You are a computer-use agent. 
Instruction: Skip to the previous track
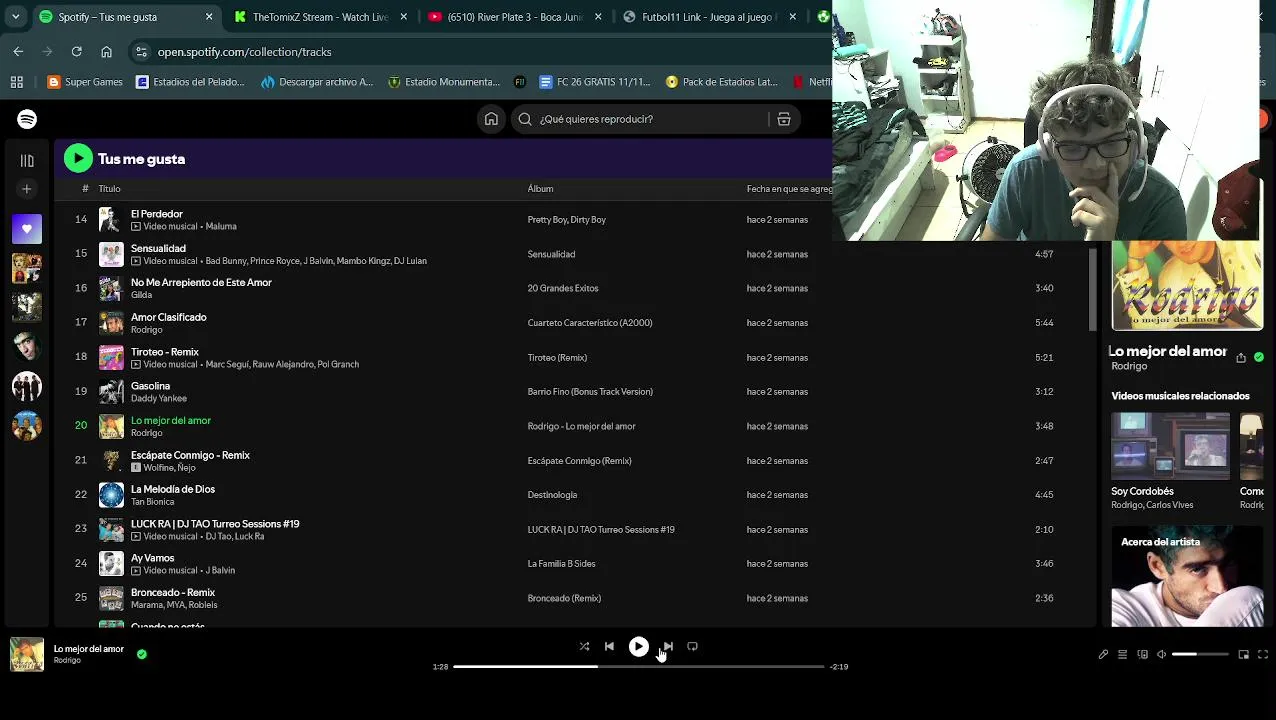[x=609, y=647]
